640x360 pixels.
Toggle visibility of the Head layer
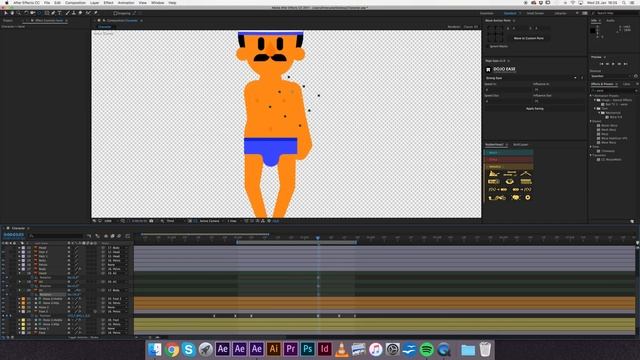coord(3,248)
